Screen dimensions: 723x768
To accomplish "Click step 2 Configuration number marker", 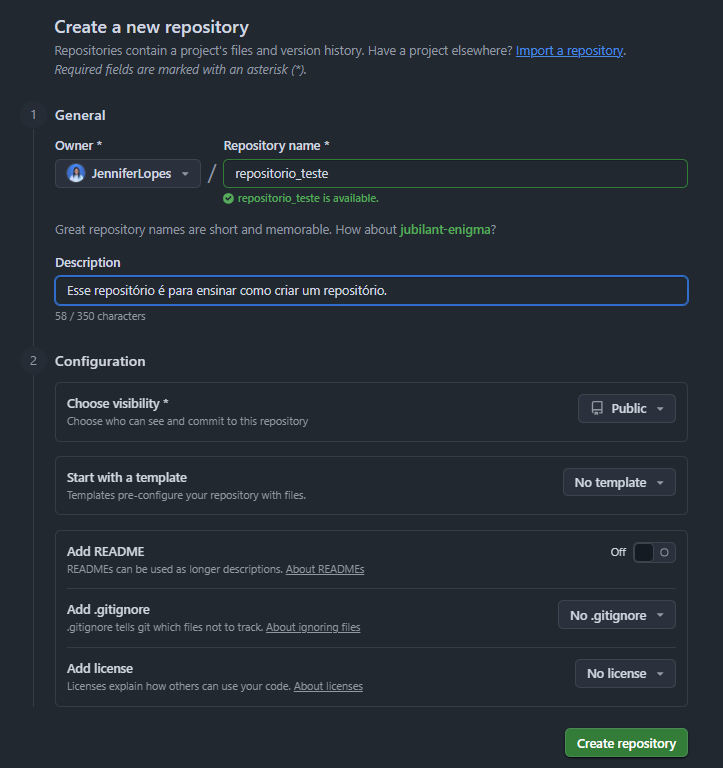I will tap(33, 361).
